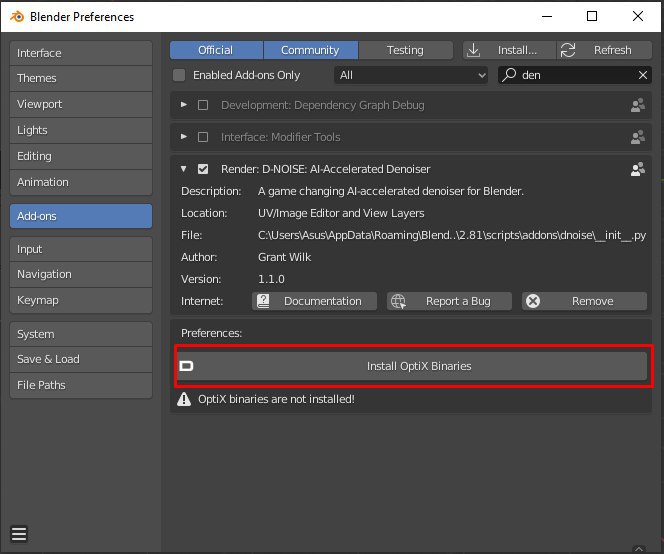Toggle the Official support level filter
Image resolution: width=664 pixels, height=554 pixels.
216,50
